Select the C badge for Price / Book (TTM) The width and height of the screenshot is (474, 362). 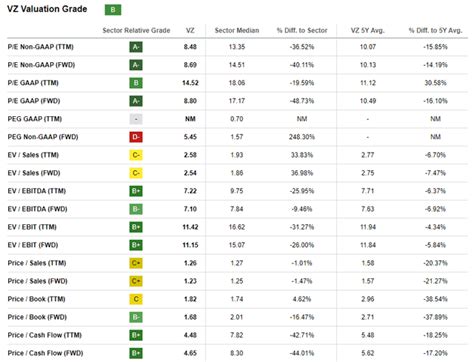136,299
